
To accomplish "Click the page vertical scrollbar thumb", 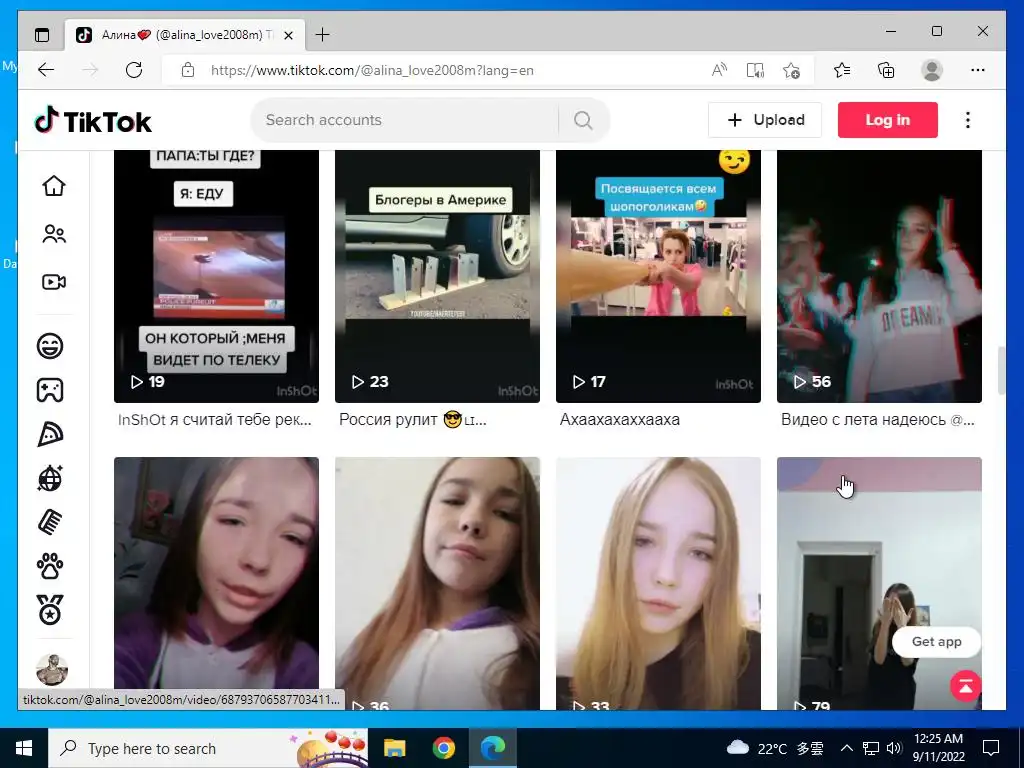I will point(1001,372).
